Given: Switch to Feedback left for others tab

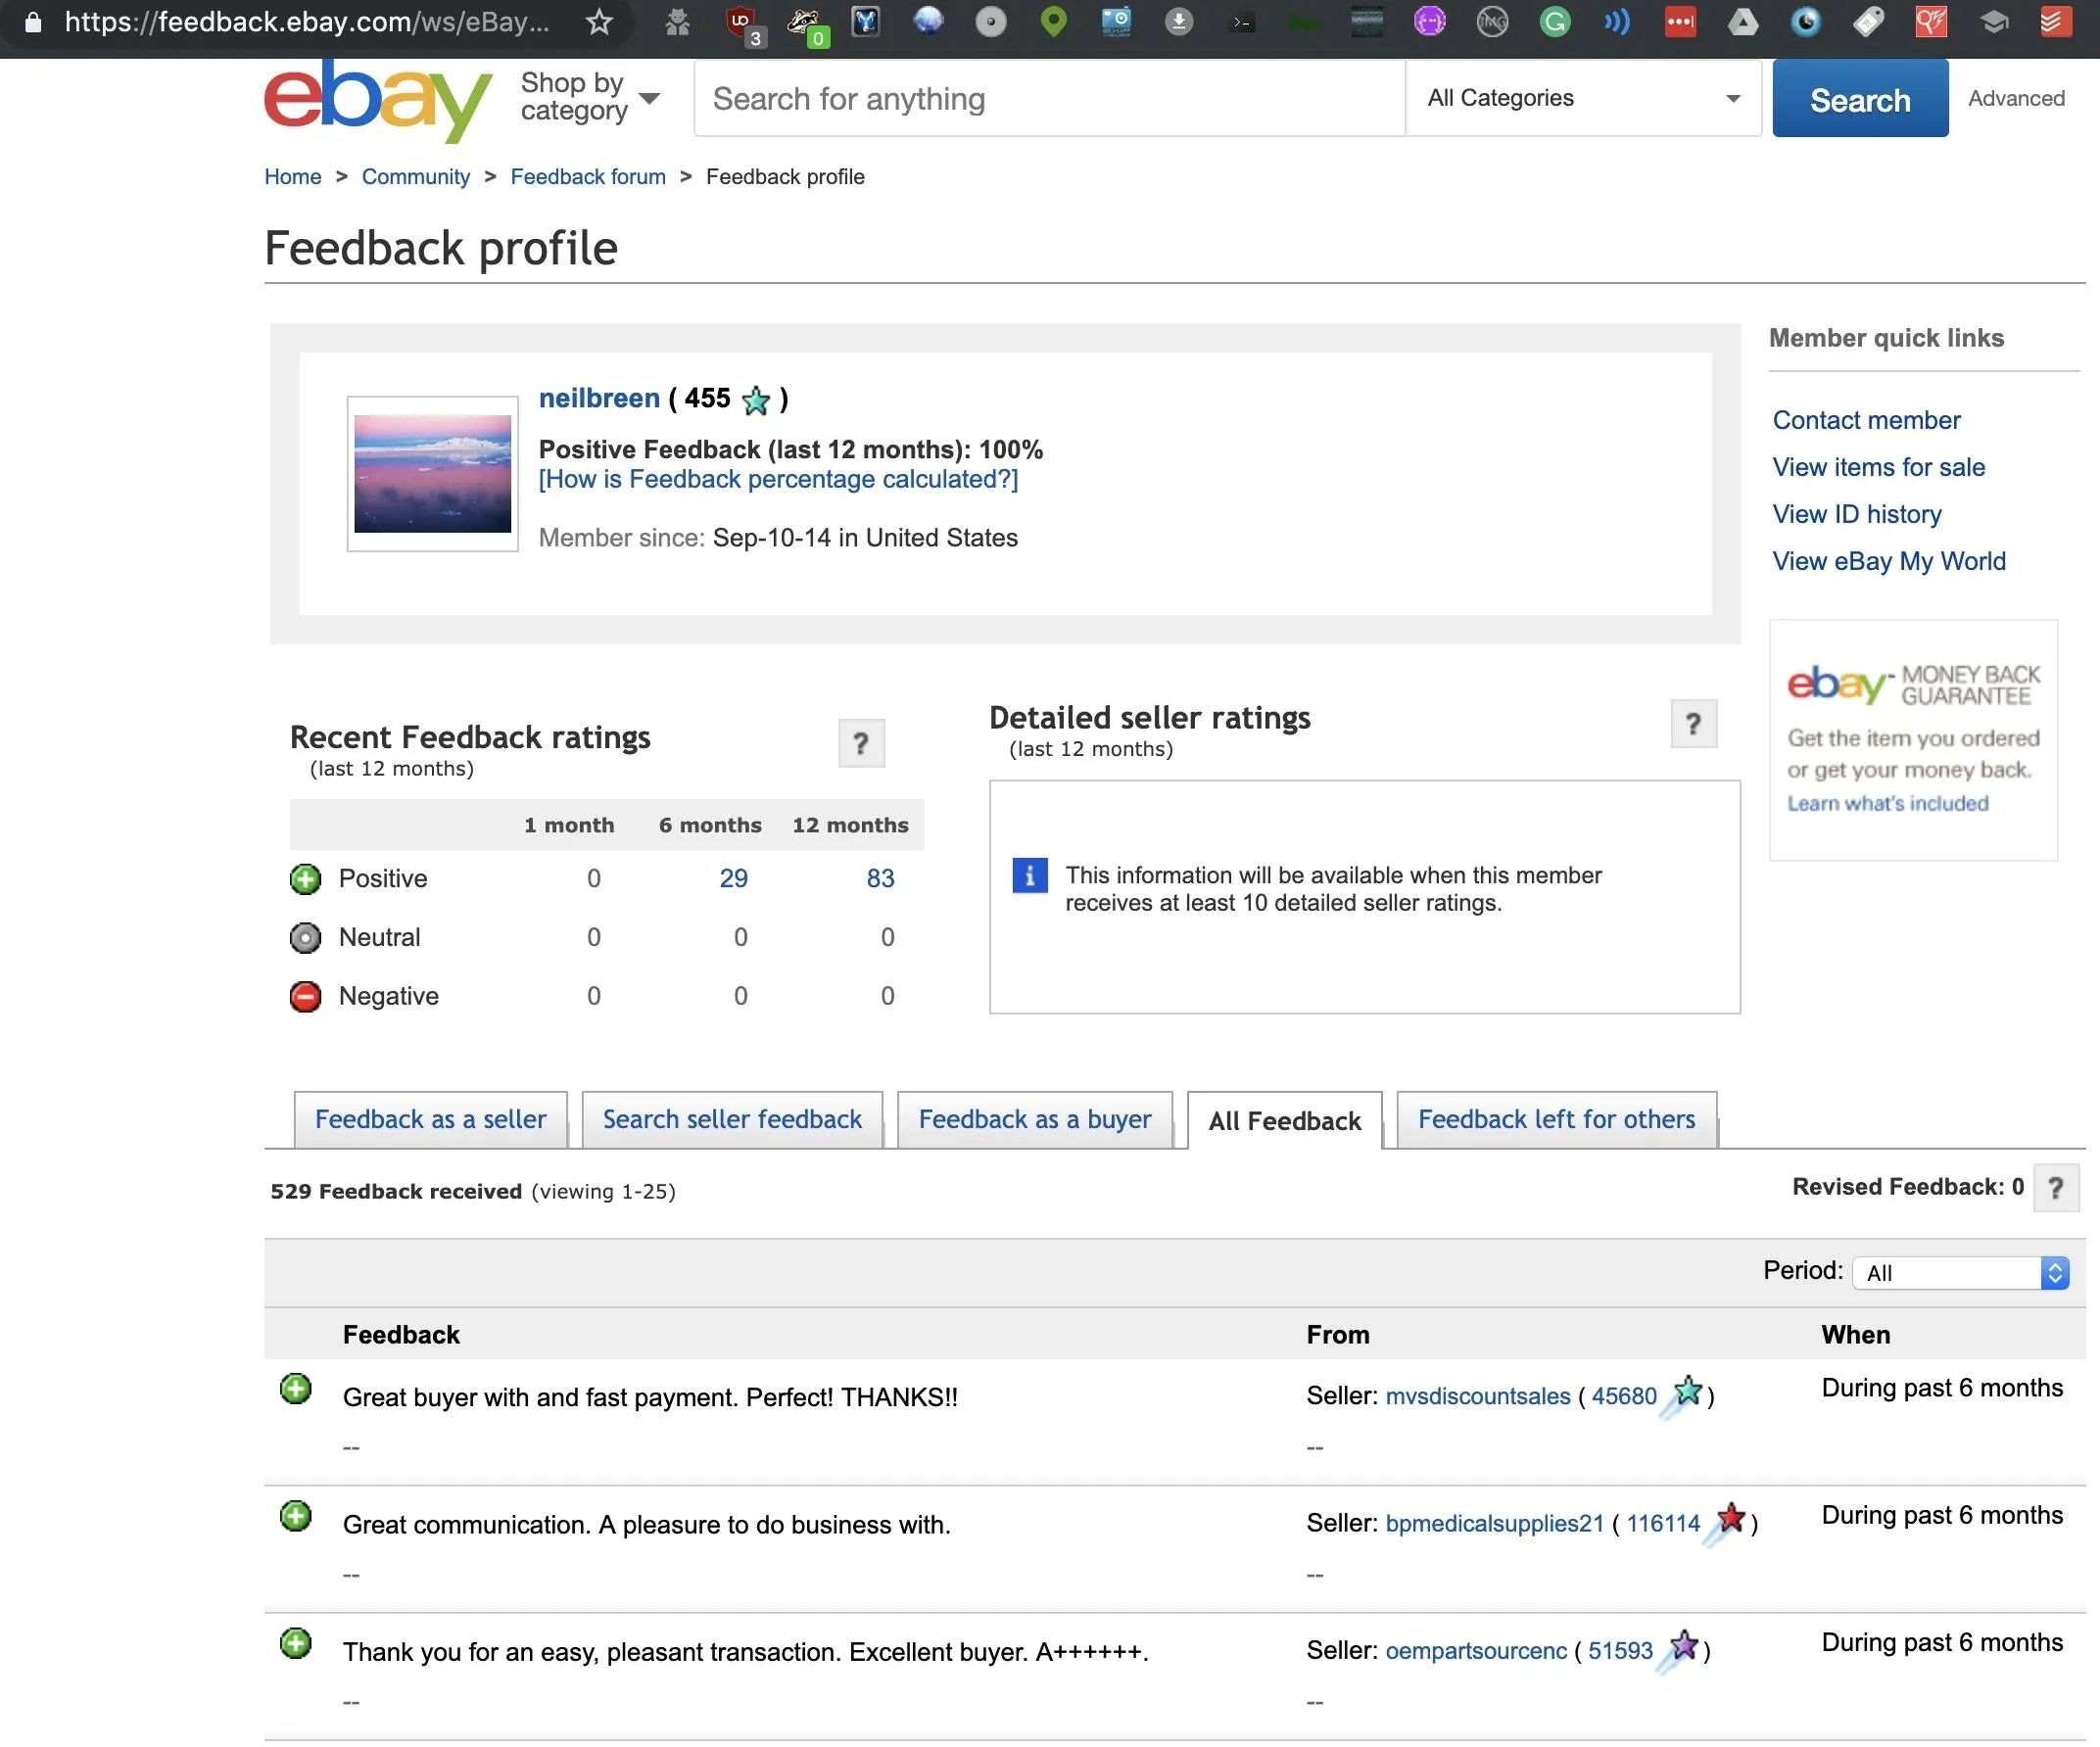Looking at the screenshot, I should [x=1556, y=1120].
